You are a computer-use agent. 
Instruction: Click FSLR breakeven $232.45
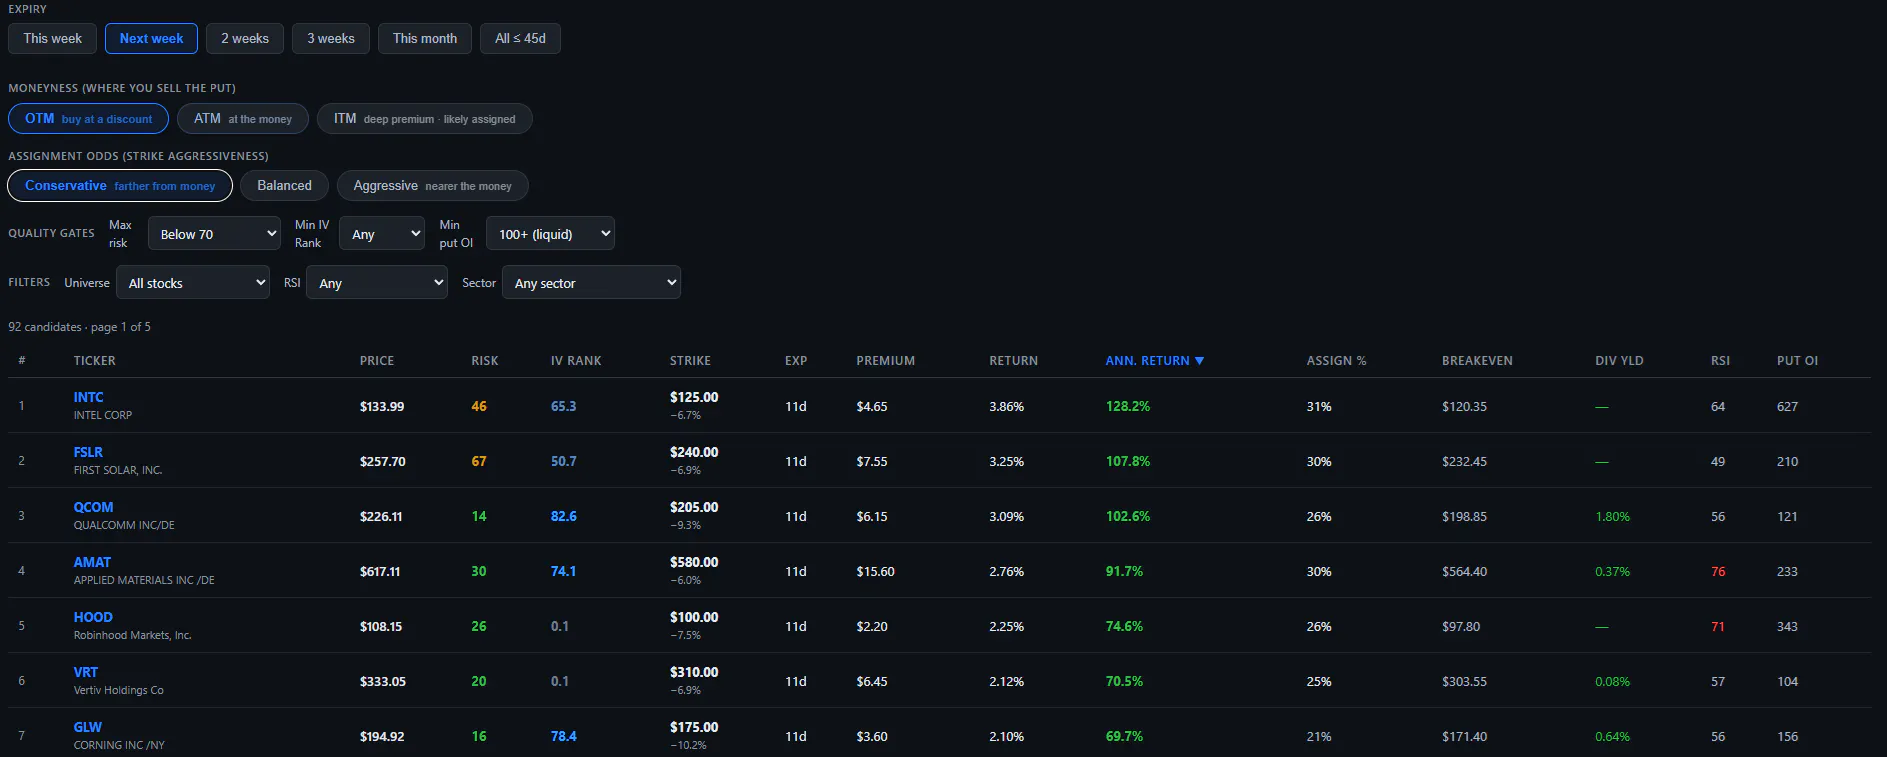coord(1464,462)
